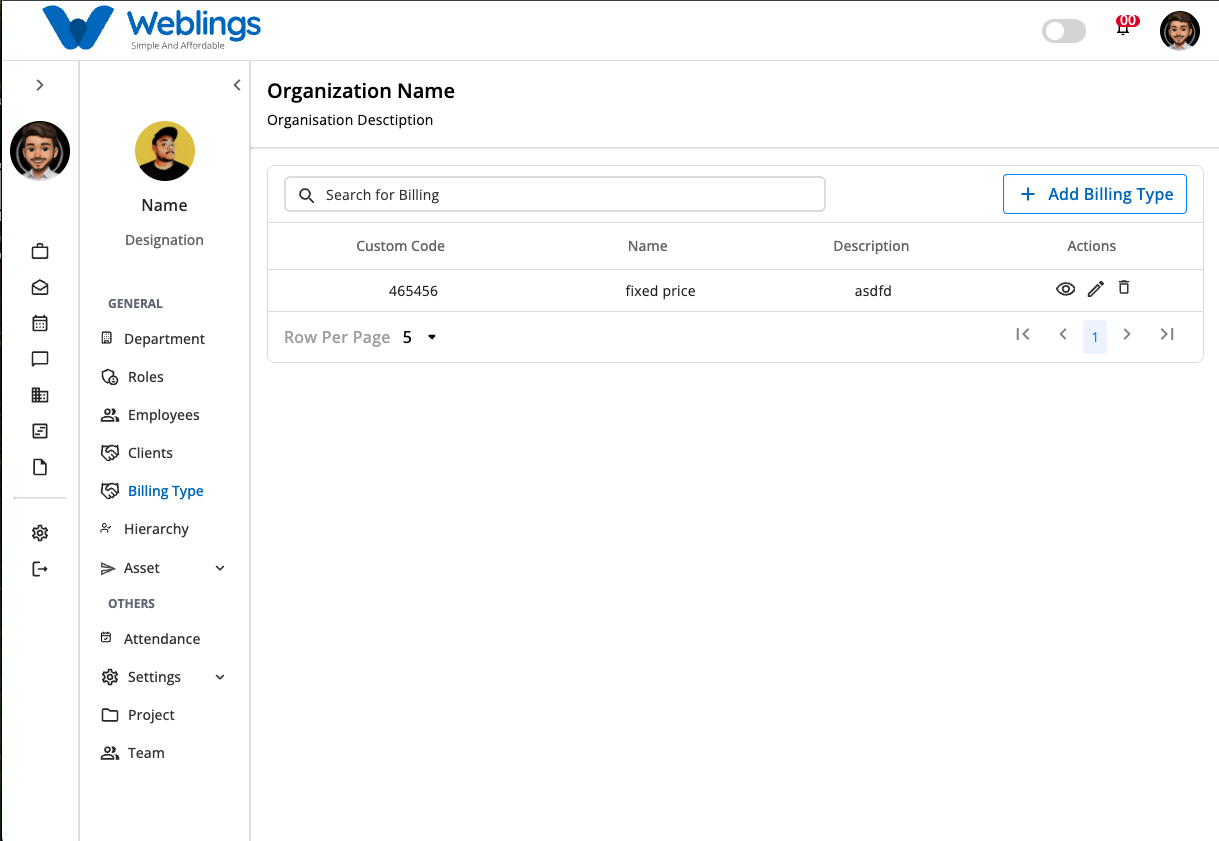Click the sidebar employee photo with cap
Screen dimensions: 1219x841
[x=165, y=151]
